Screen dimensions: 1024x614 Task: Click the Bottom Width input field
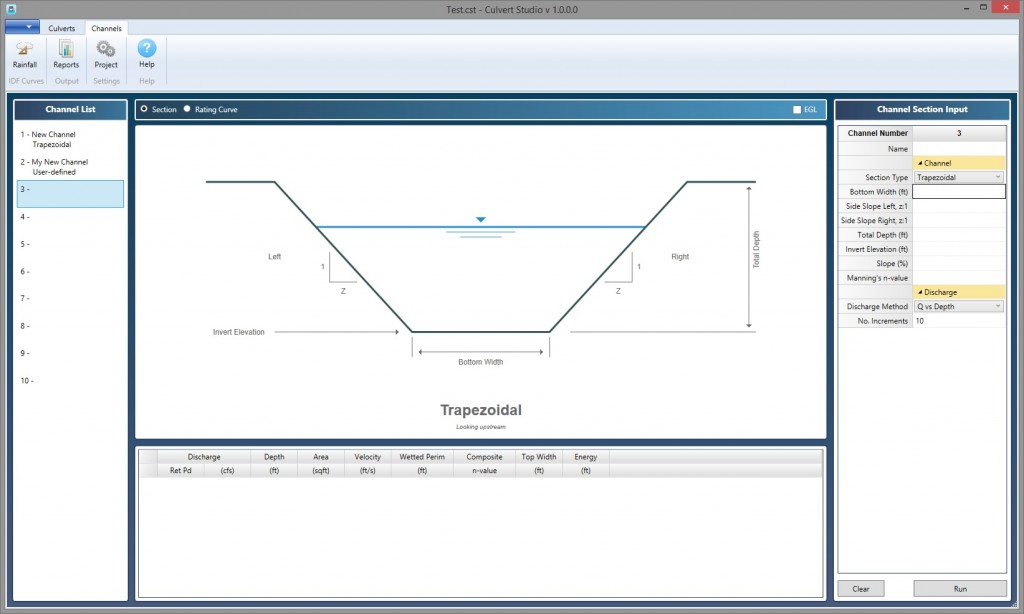(958, 191)
